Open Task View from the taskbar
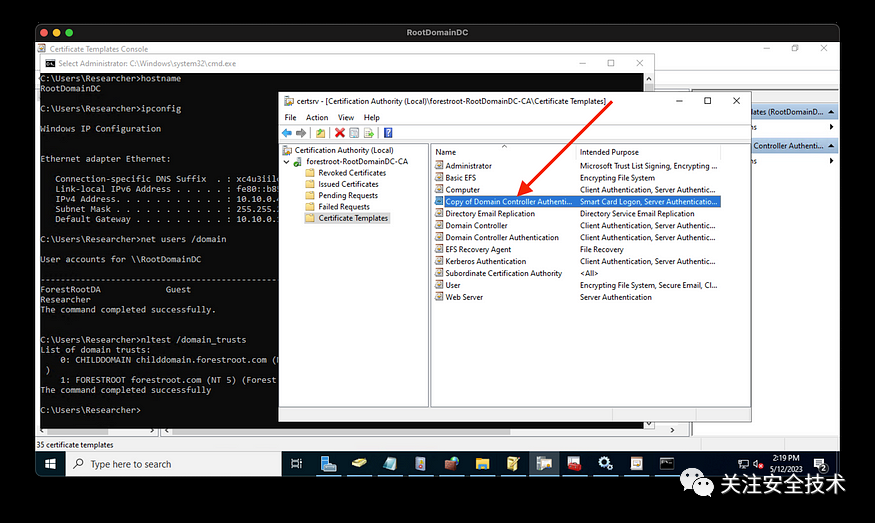875x523 pixels. pos(297,464)
